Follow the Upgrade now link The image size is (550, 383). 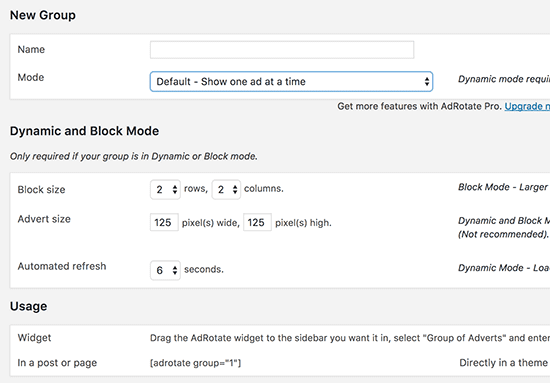[x=527, y=106]
